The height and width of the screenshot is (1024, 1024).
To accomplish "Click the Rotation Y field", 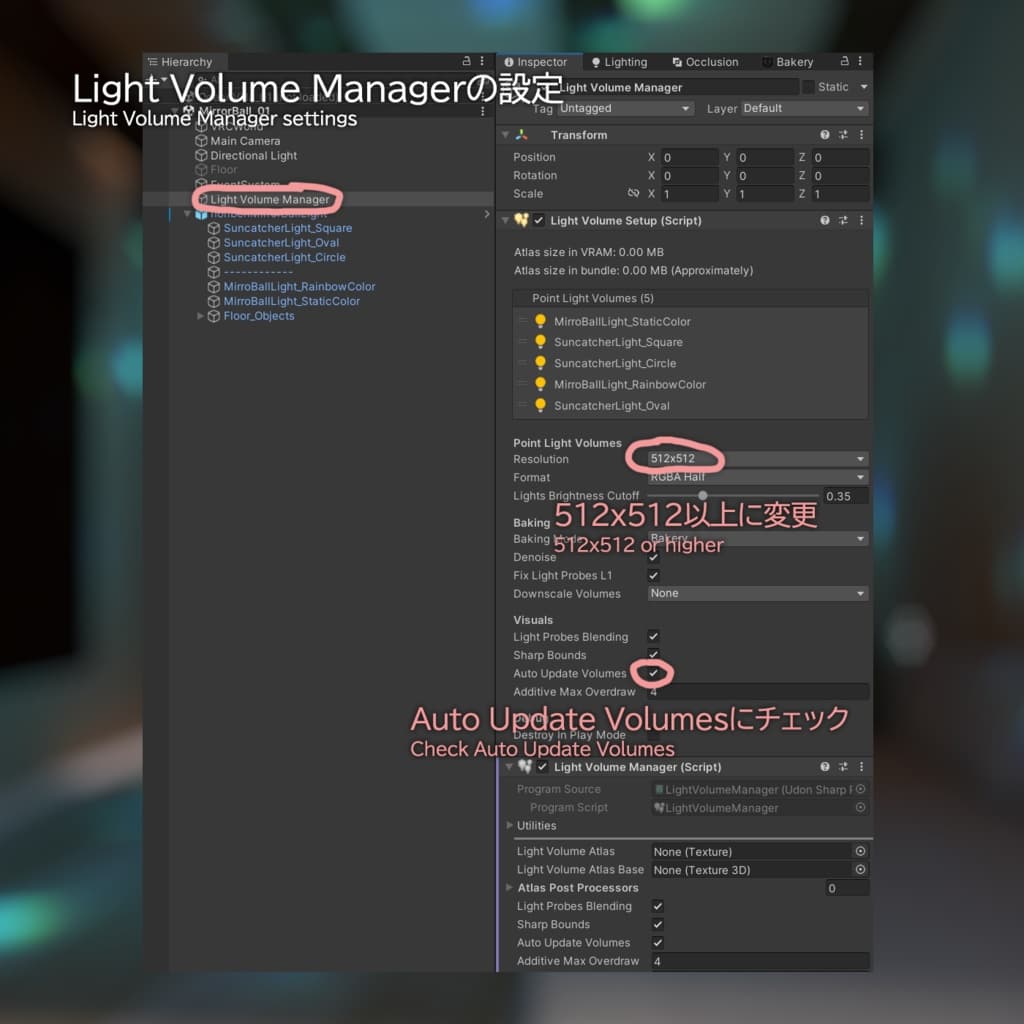I will coord(765,176).
